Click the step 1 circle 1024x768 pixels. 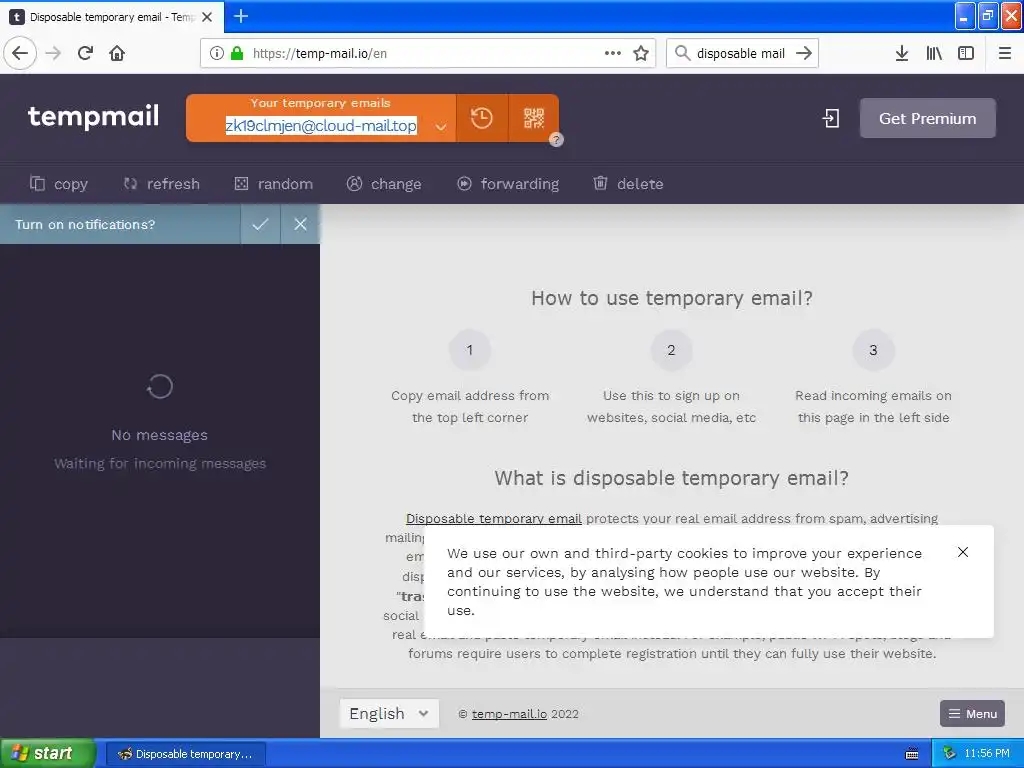[470, 350]
